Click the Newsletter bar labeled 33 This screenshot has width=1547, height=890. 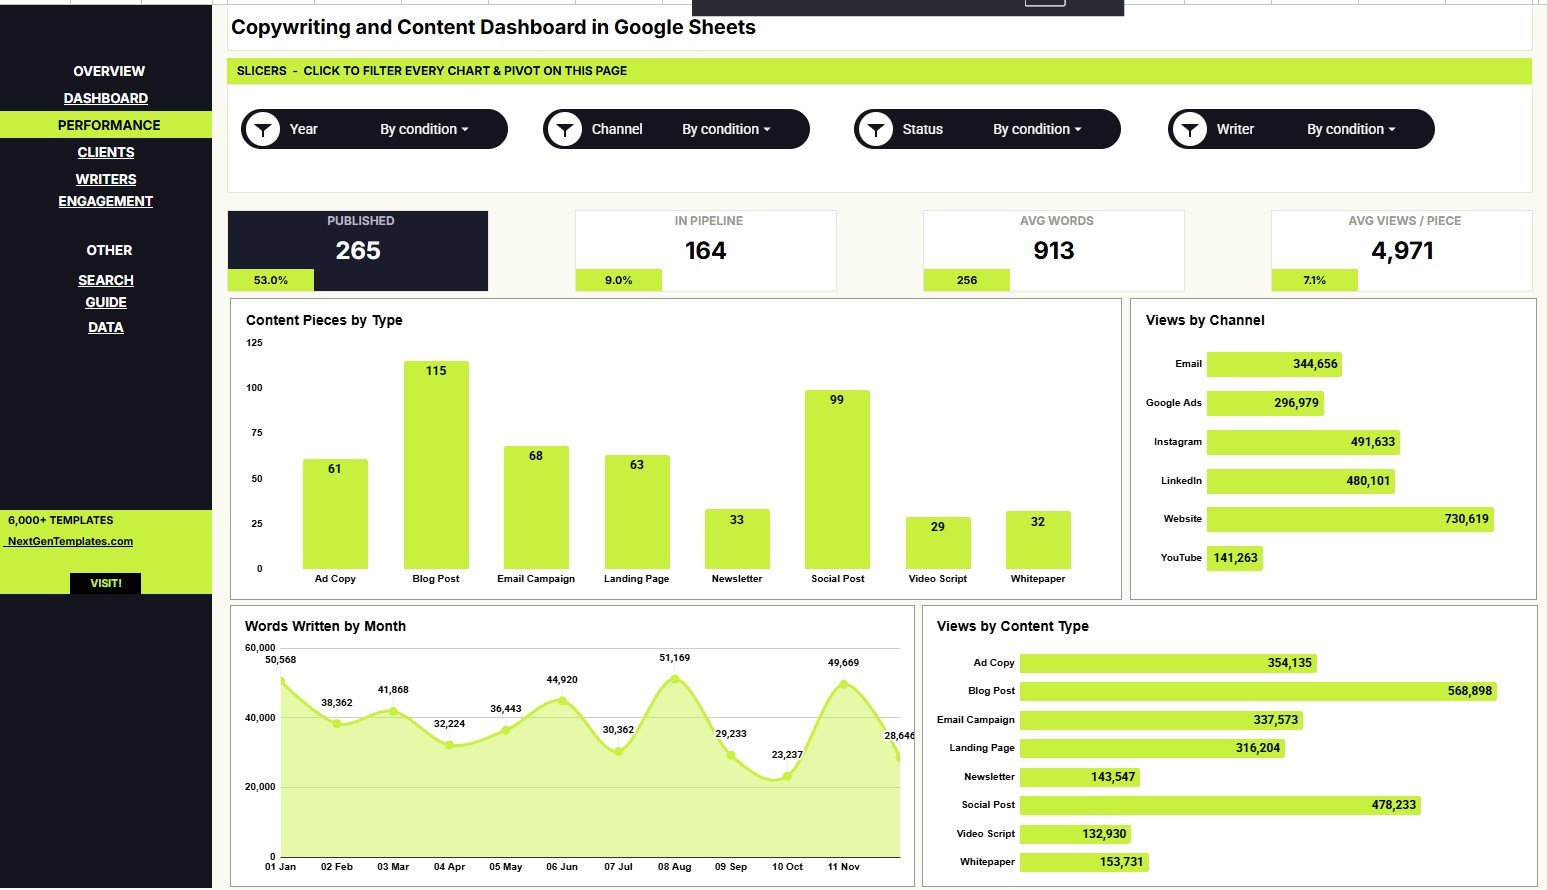pyautogui.click(x=737, y=539)
